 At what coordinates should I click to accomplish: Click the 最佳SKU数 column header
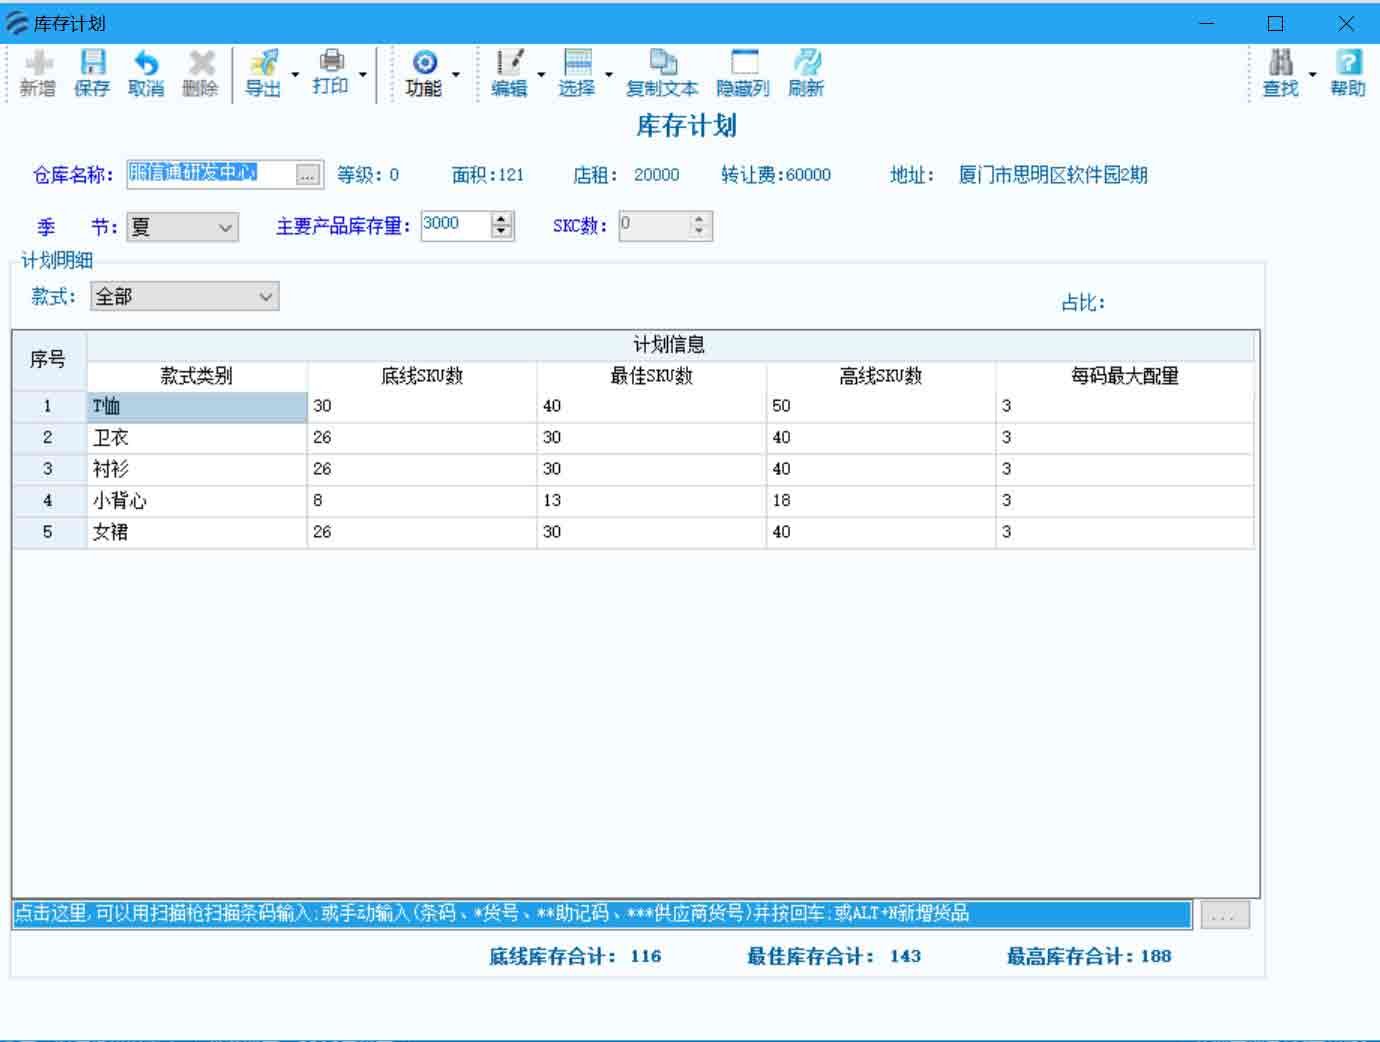(652, 376)
